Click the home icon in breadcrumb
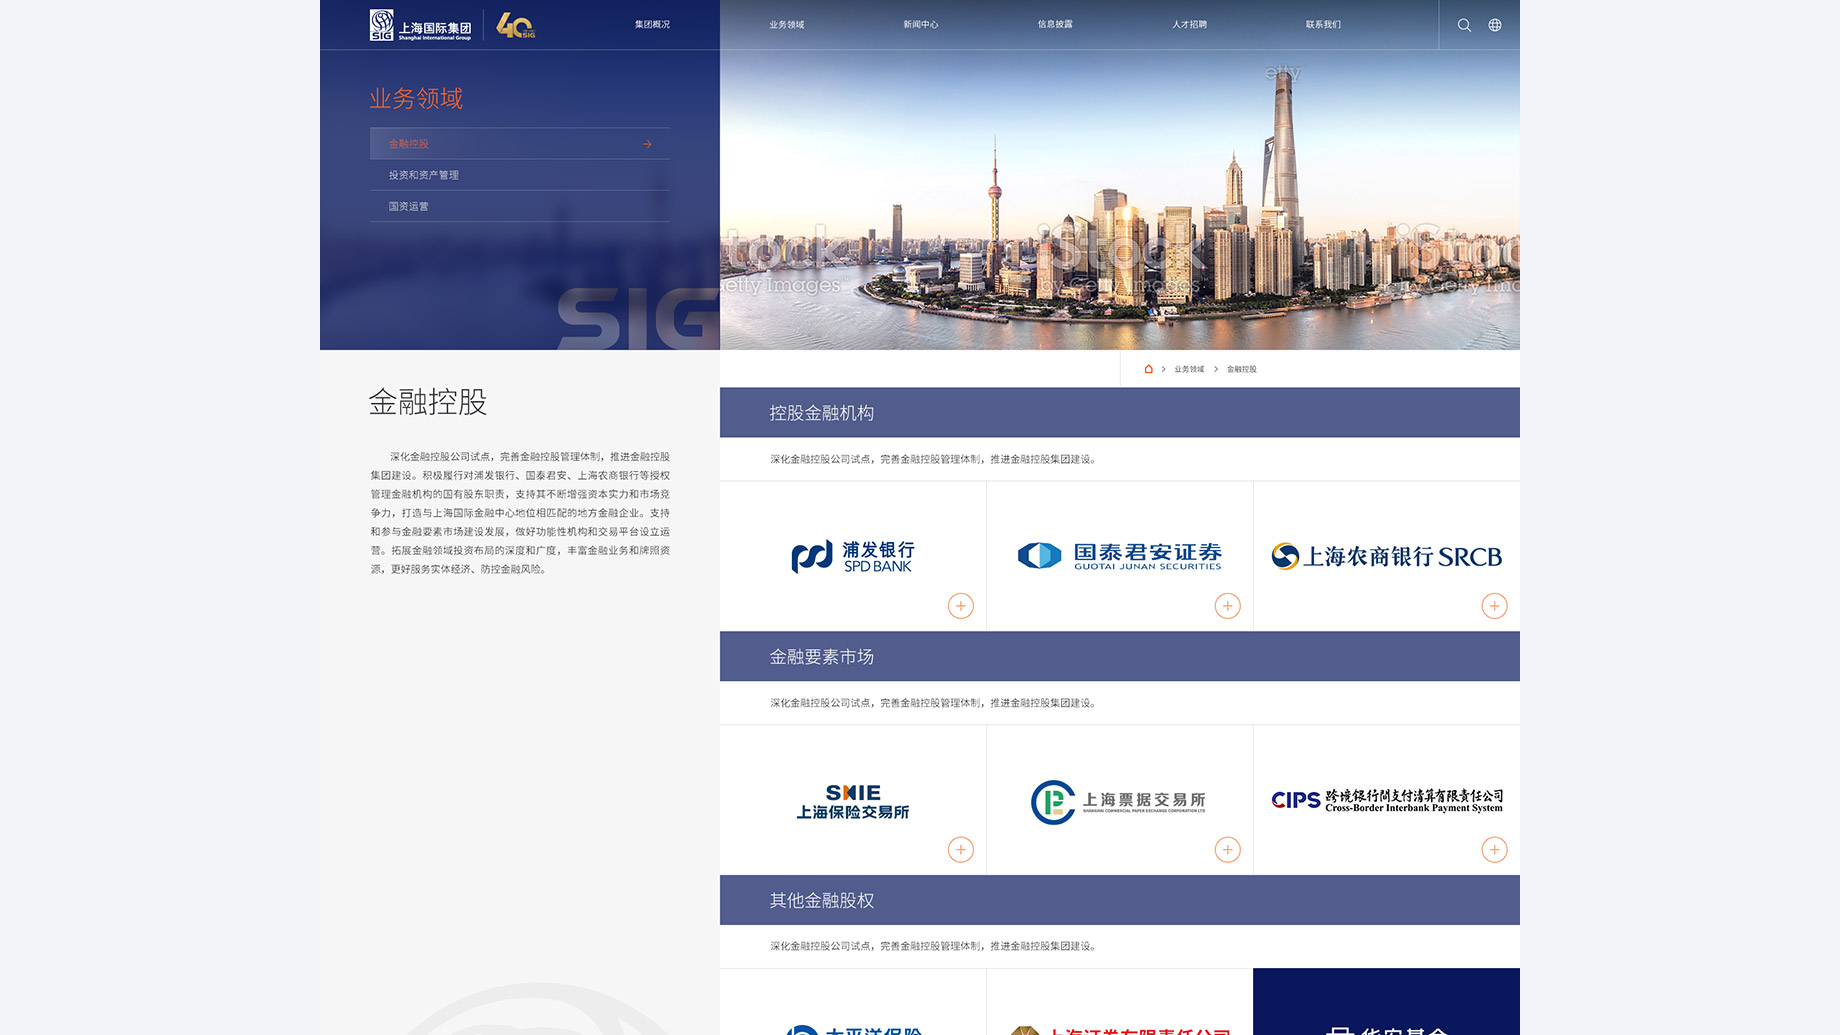Viewport: 1840px width, 1035px height. point(1148,369)
